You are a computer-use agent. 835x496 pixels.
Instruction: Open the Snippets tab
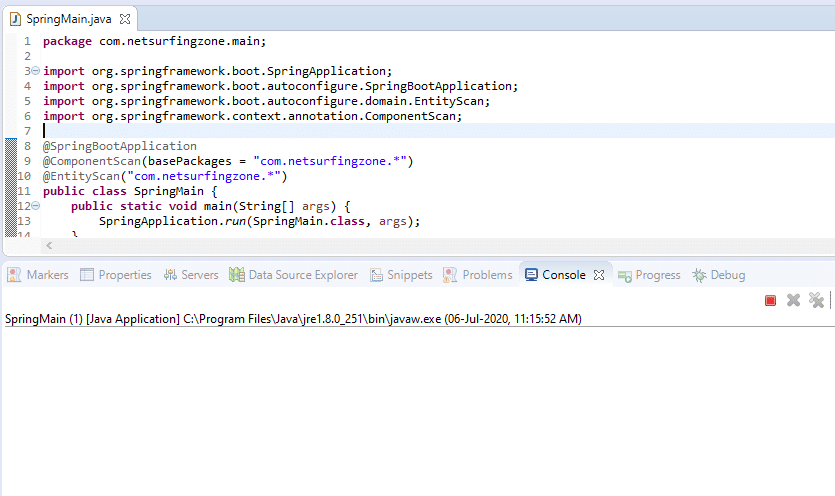pos(401,275)
